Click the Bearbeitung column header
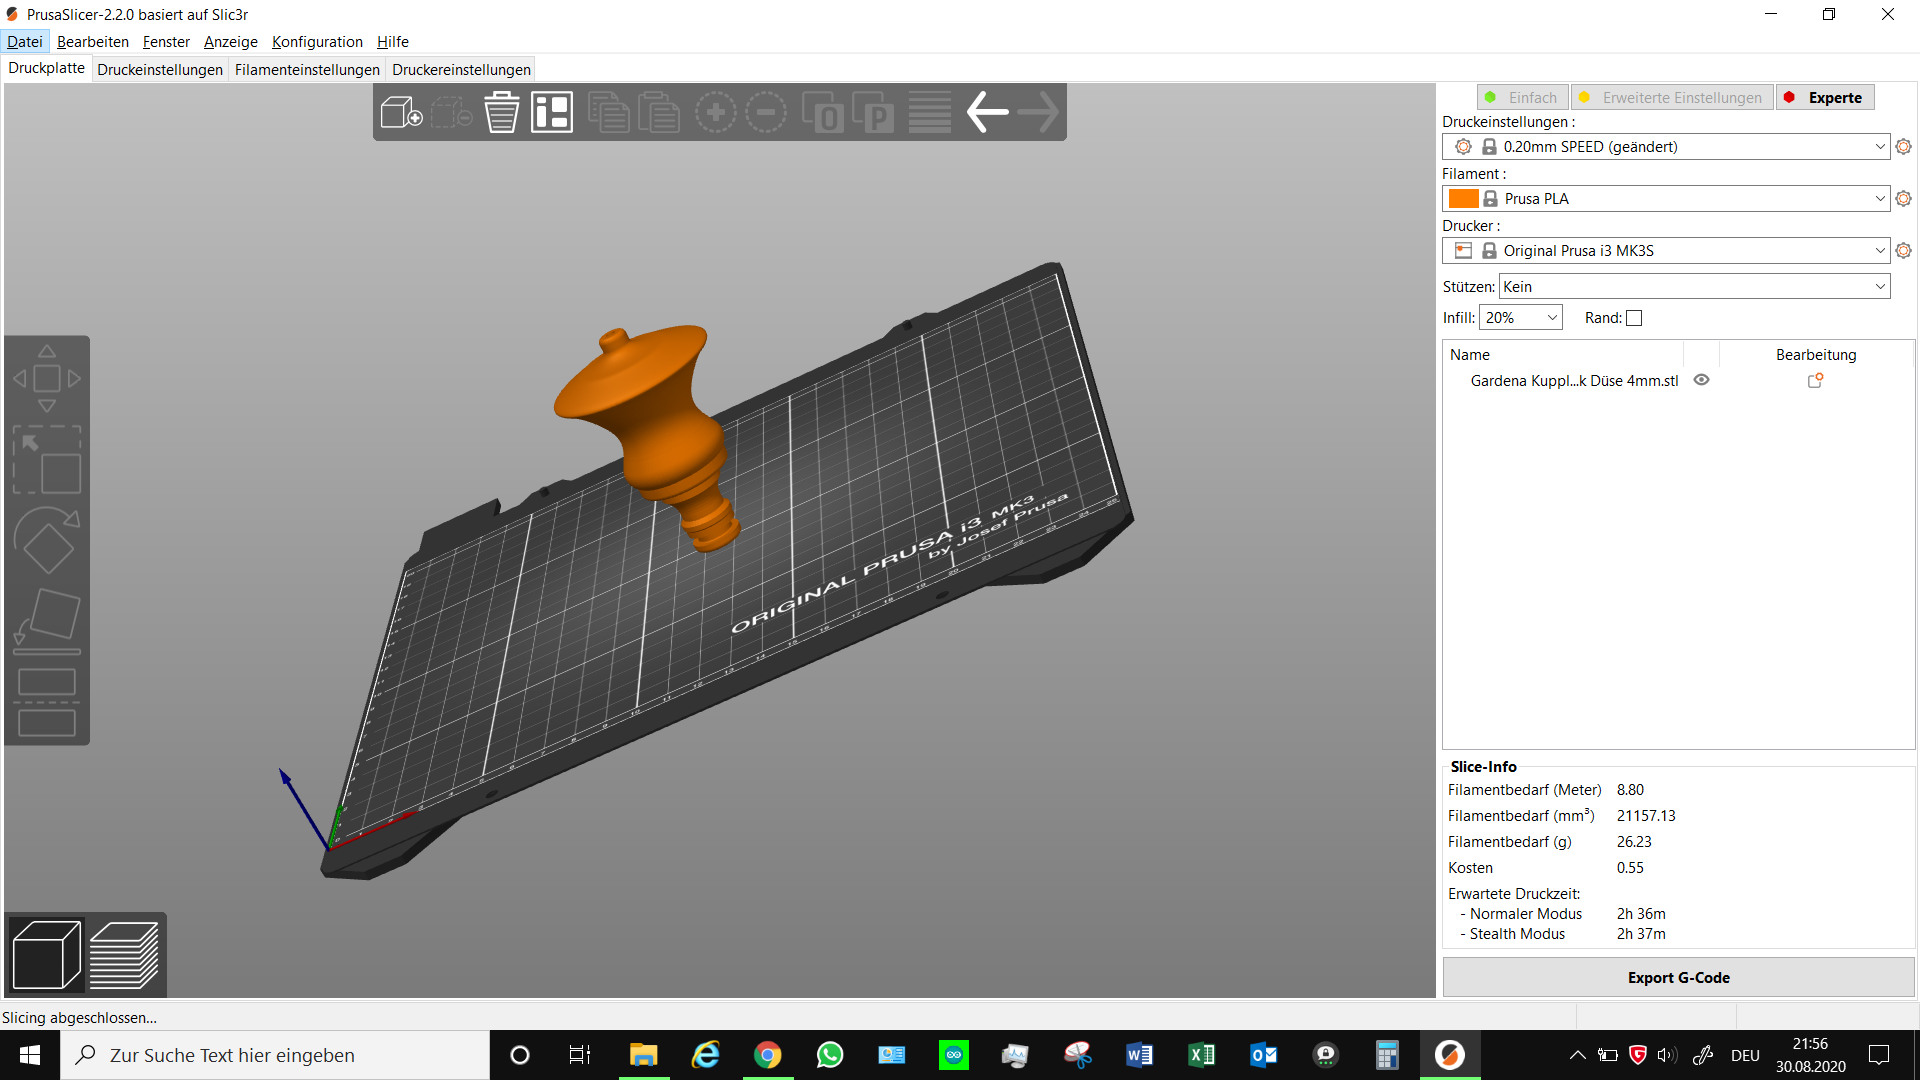The image size is (1920, 1080). (x=1816, y=355)
